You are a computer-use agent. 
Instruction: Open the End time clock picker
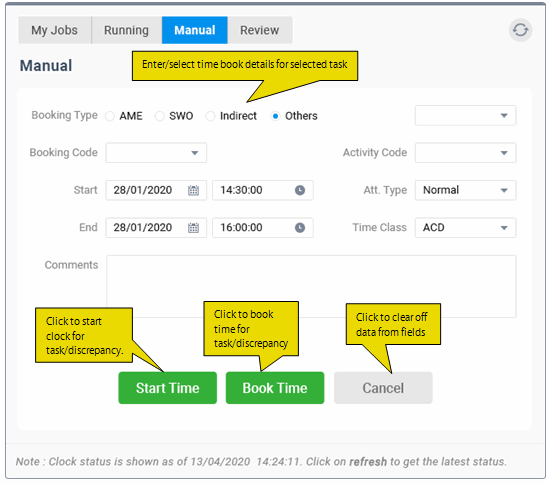point(300,228)
